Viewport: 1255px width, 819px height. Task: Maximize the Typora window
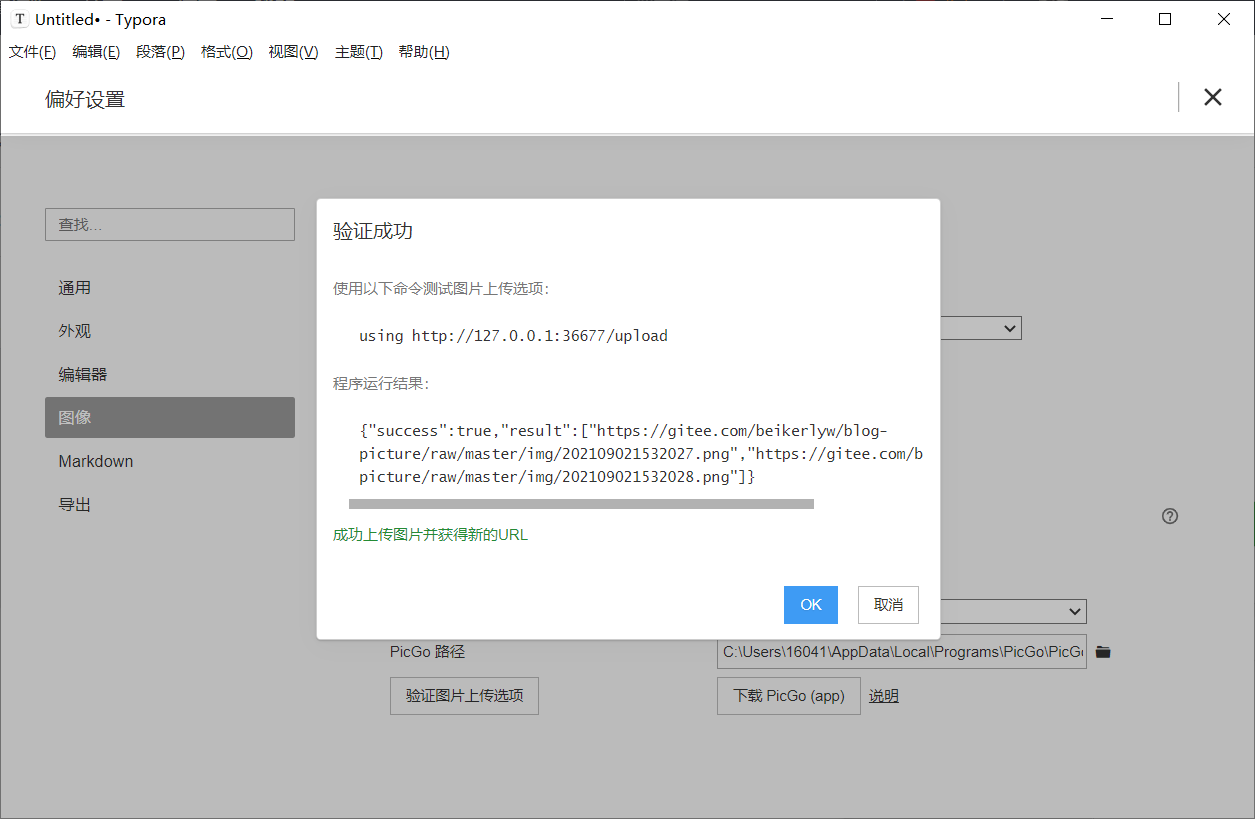1165,19
